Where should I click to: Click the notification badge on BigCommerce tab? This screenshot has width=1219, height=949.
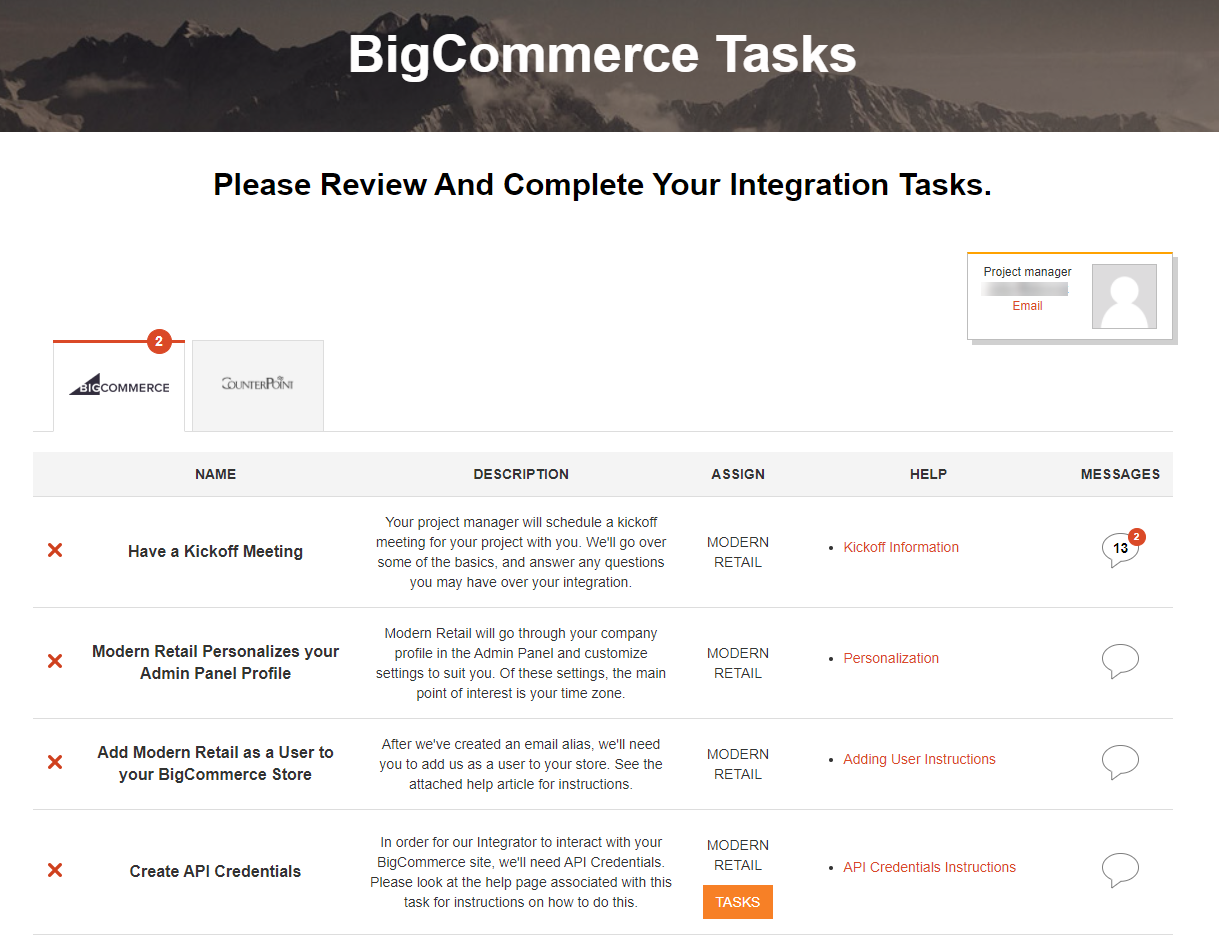158,341
